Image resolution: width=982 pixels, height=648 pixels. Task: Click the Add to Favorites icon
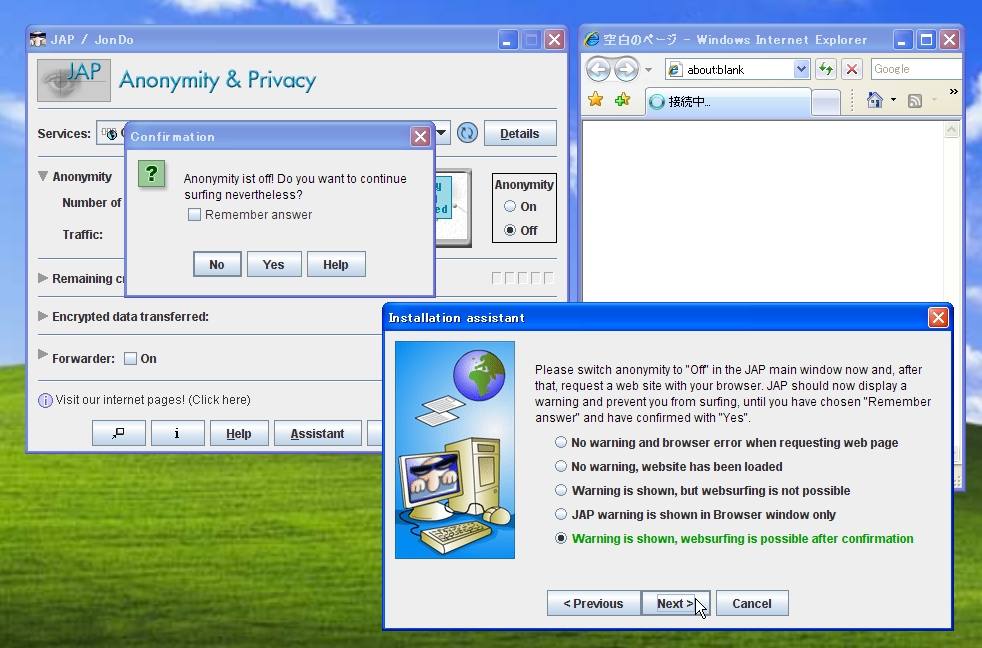[622, 100]
